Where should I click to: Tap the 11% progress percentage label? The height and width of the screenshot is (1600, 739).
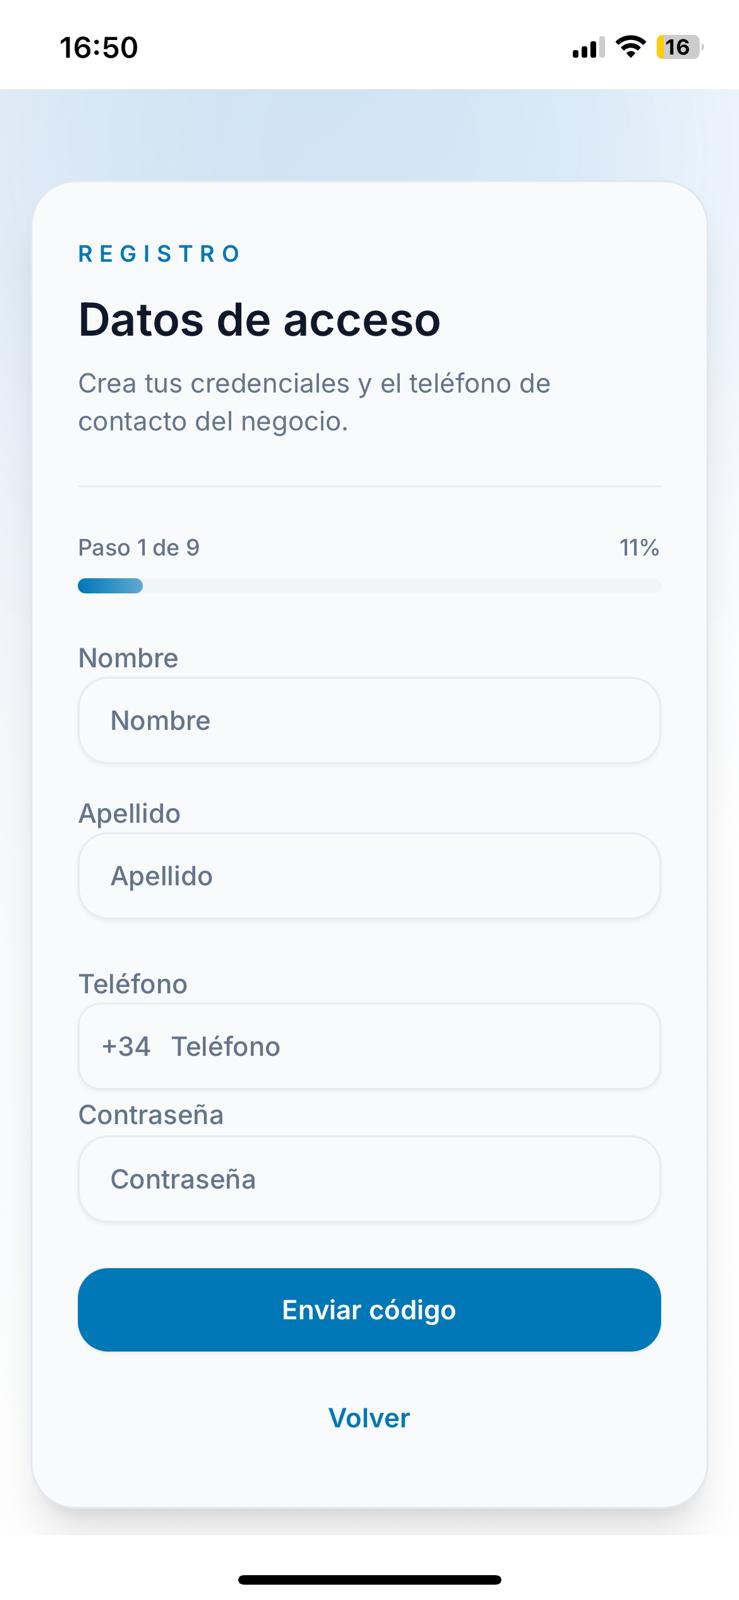coord(639,547)
